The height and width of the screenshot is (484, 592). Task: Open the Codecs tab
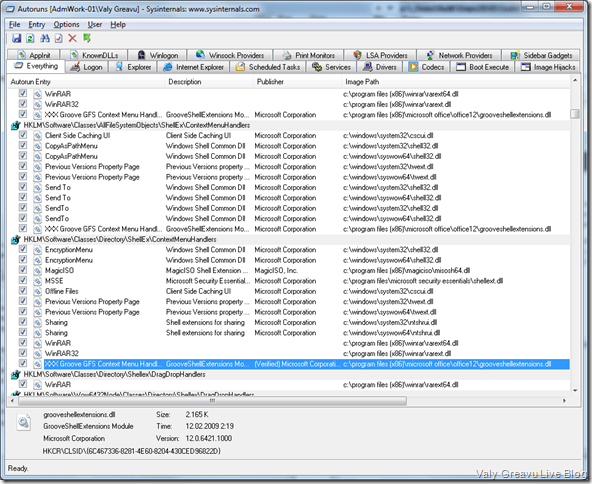point(427,67)
